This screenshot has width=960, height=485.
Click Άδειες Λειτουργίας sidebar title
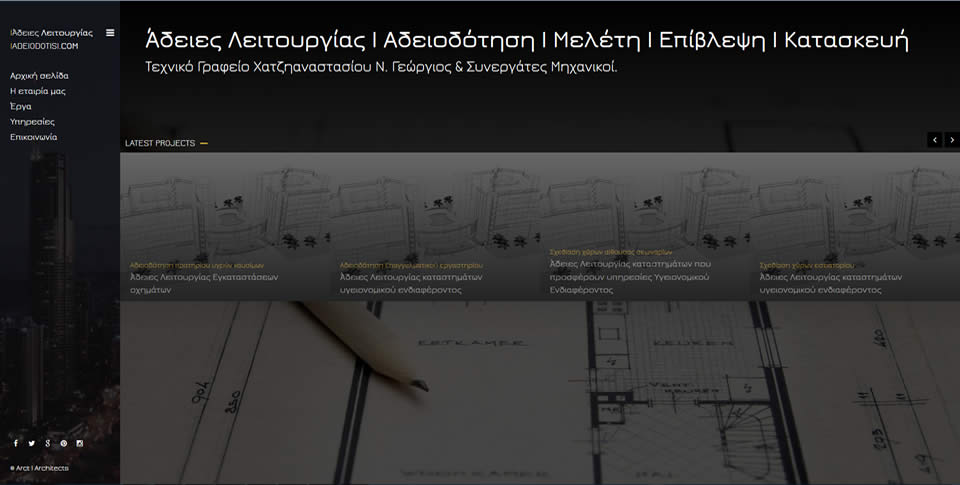(x=51, y=32)
